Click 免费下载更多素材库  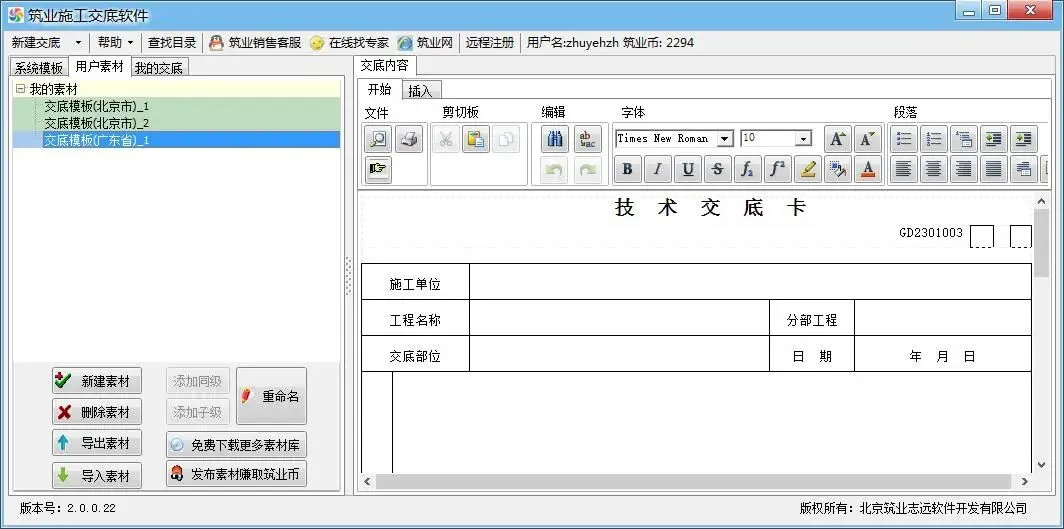tap(236, 445)
